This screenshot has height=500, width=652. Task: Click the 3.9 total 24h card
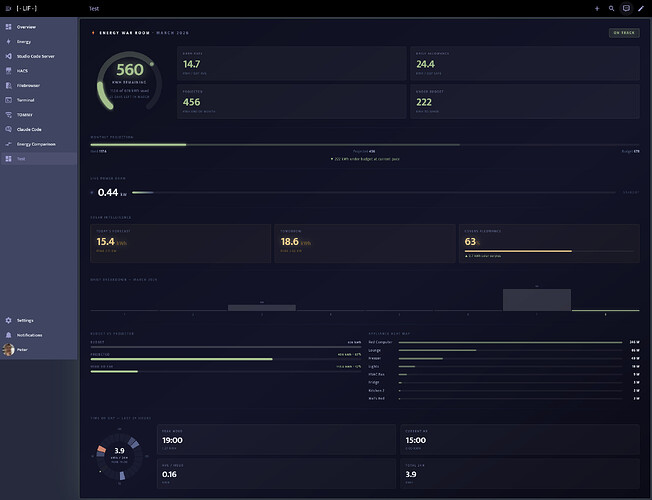(x=520, y=474)
